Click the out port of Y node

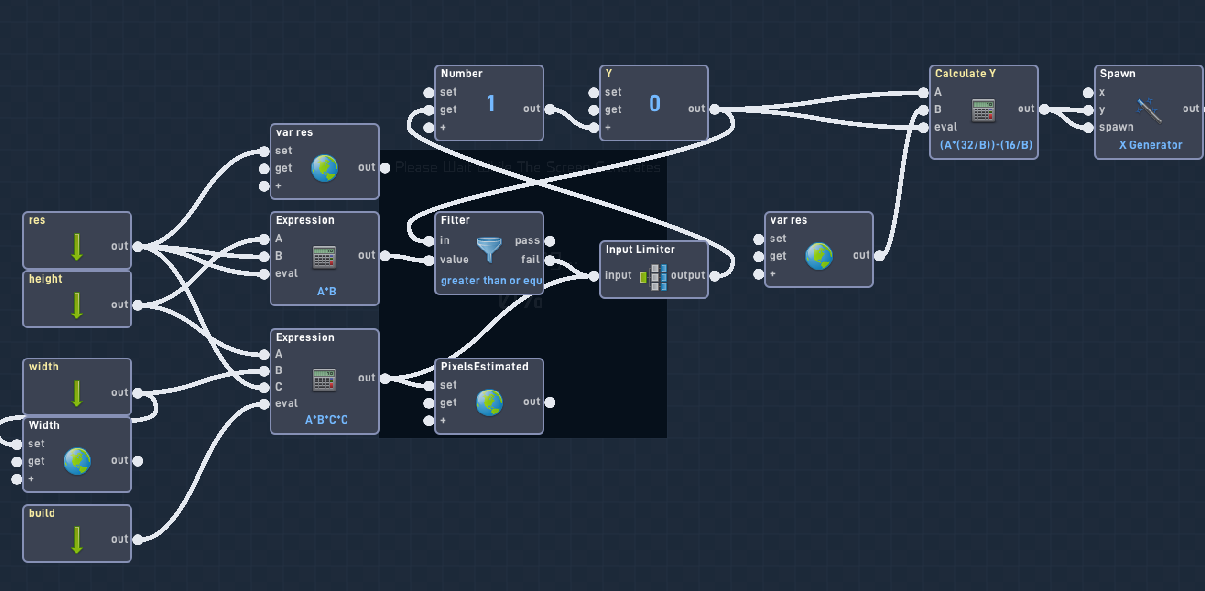pyautogui.click(x=713, y=109)
